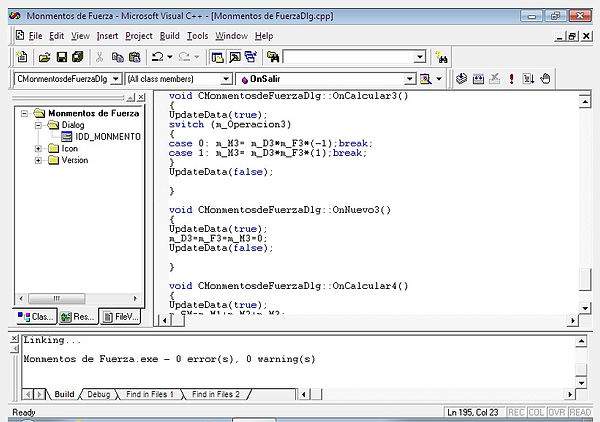Switch to ClassView tab
The height and width of the screenshot is (422, 600).
point(36,317)
